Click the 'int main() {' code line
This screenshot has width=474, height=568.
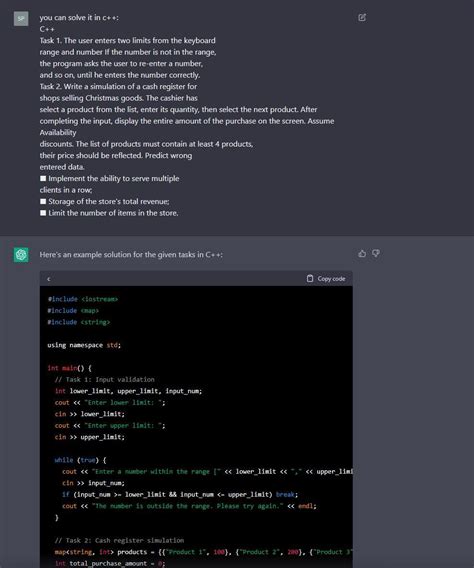70,368
